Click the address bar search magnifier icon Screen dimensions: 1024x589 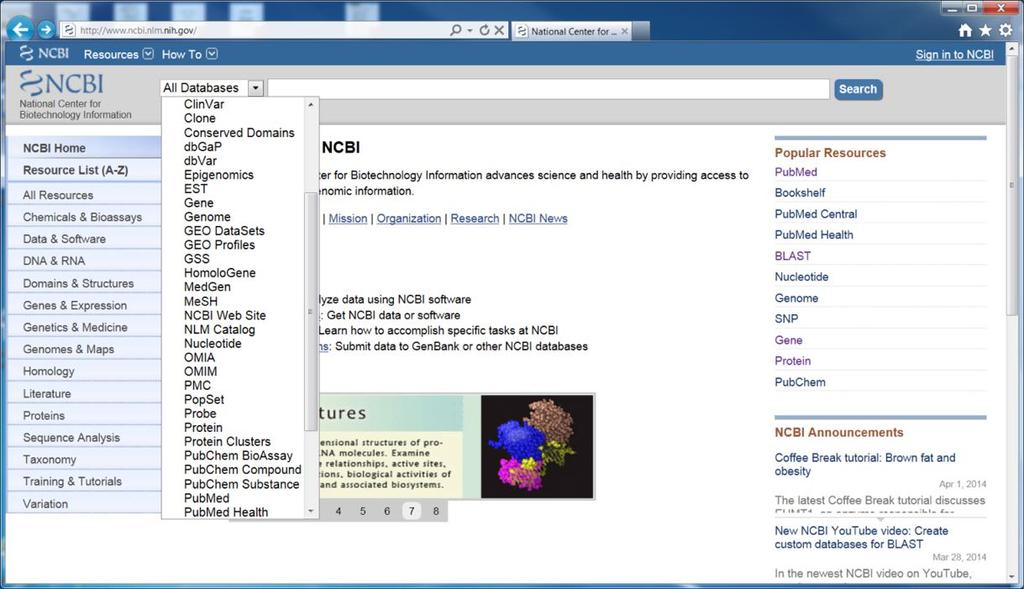pyautogui.click(x=455, y=30)
